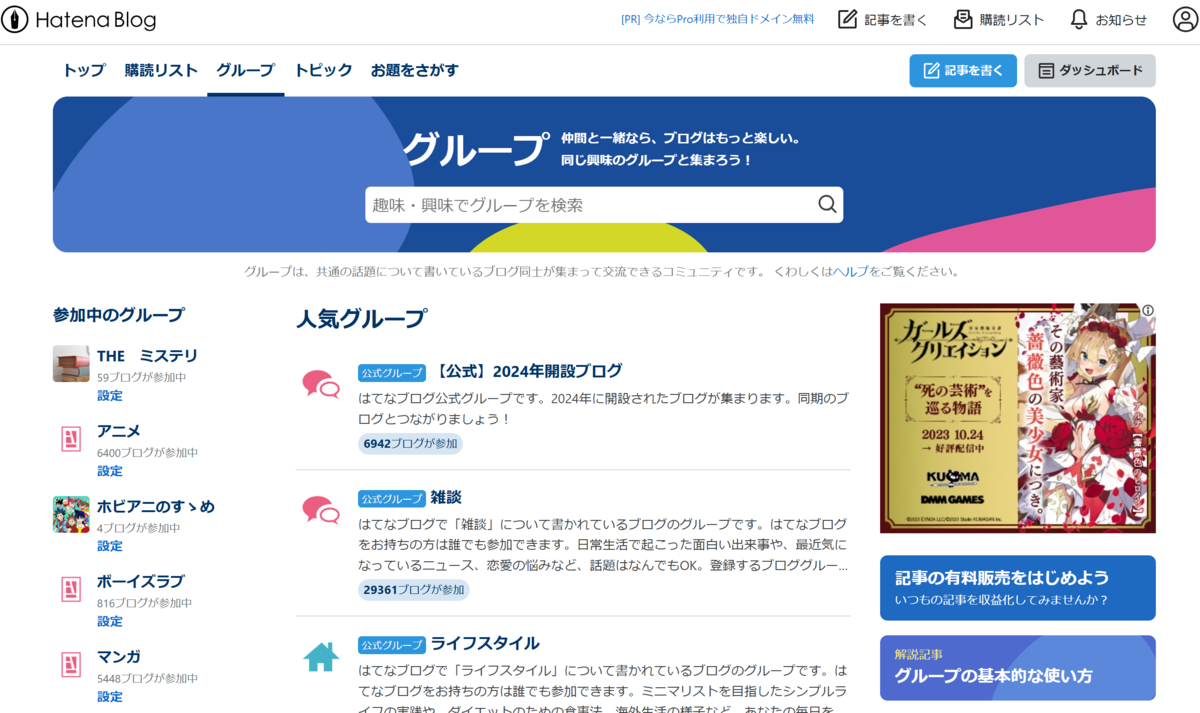Open the THE ミステリ group thumbnail
This screenshot has width=1200, height=713.
[x=71, y=364]
